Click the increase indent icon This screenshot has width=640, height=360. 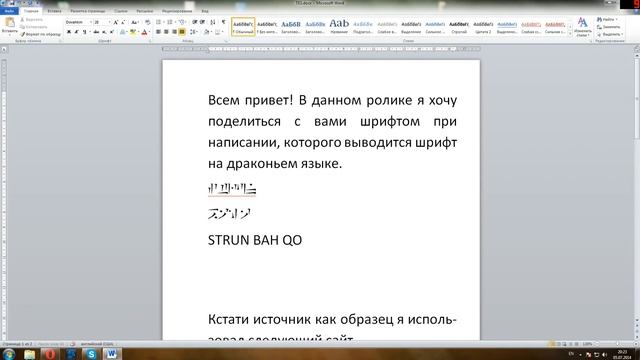pos(202,22)
